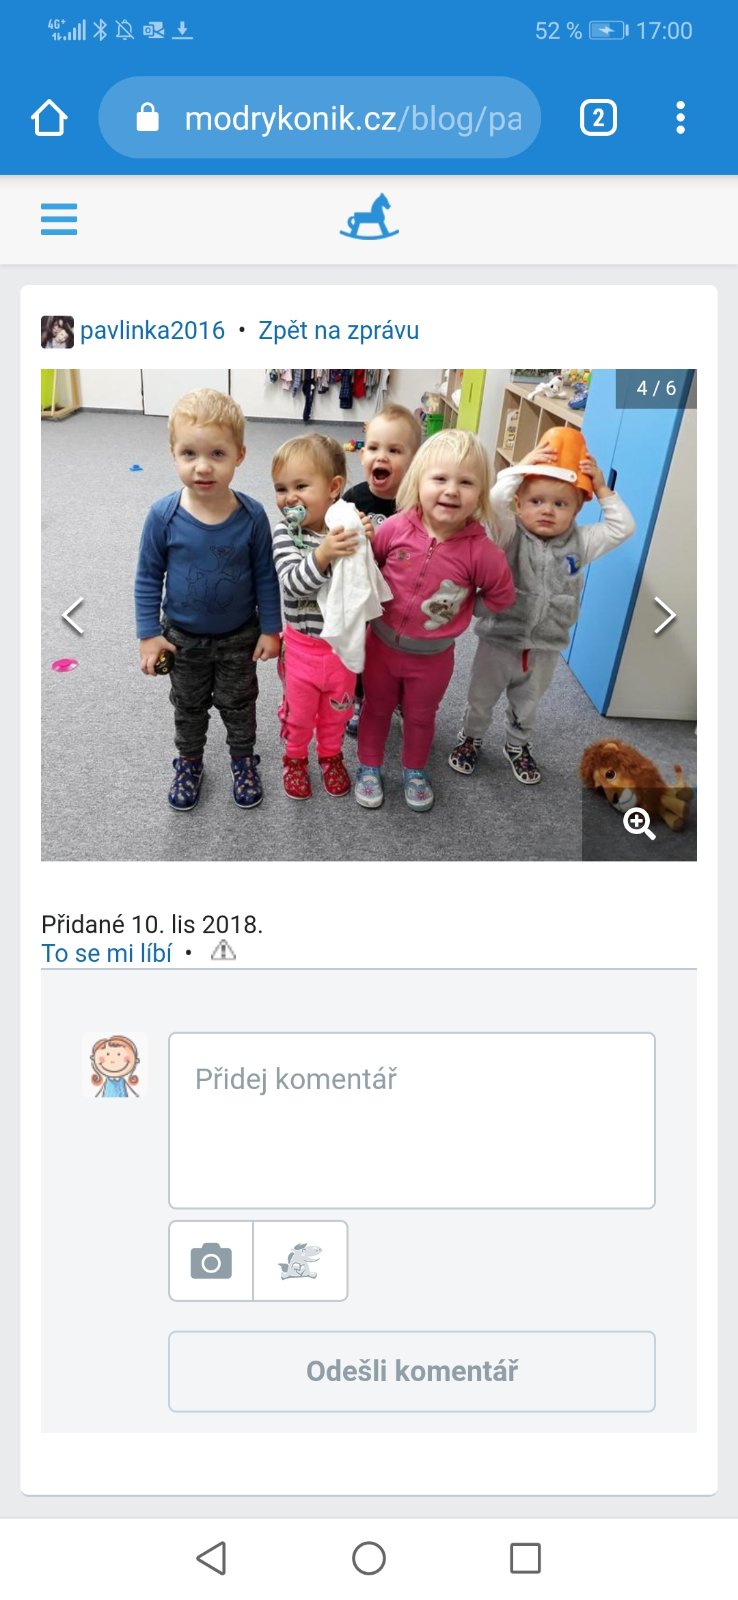Open the sticker picker with shark icon

point(300,1261)
